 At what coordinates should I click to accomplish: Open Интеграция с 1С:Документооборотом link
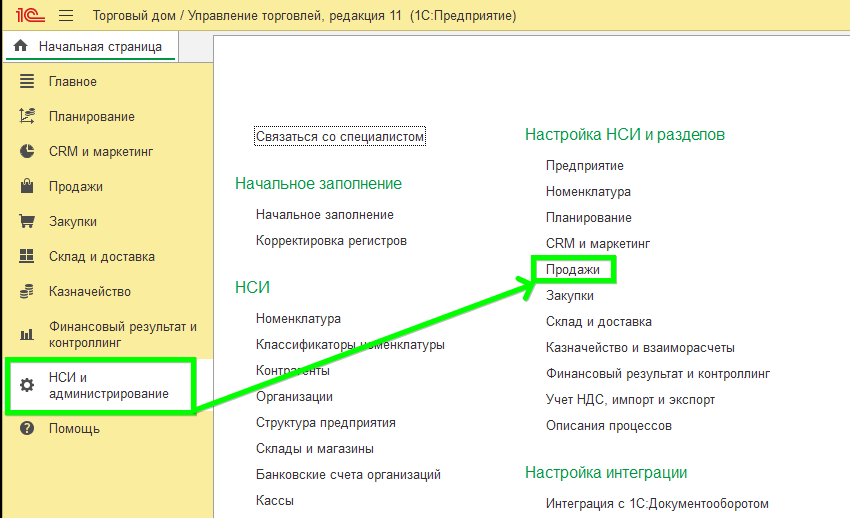pos(657,503)
